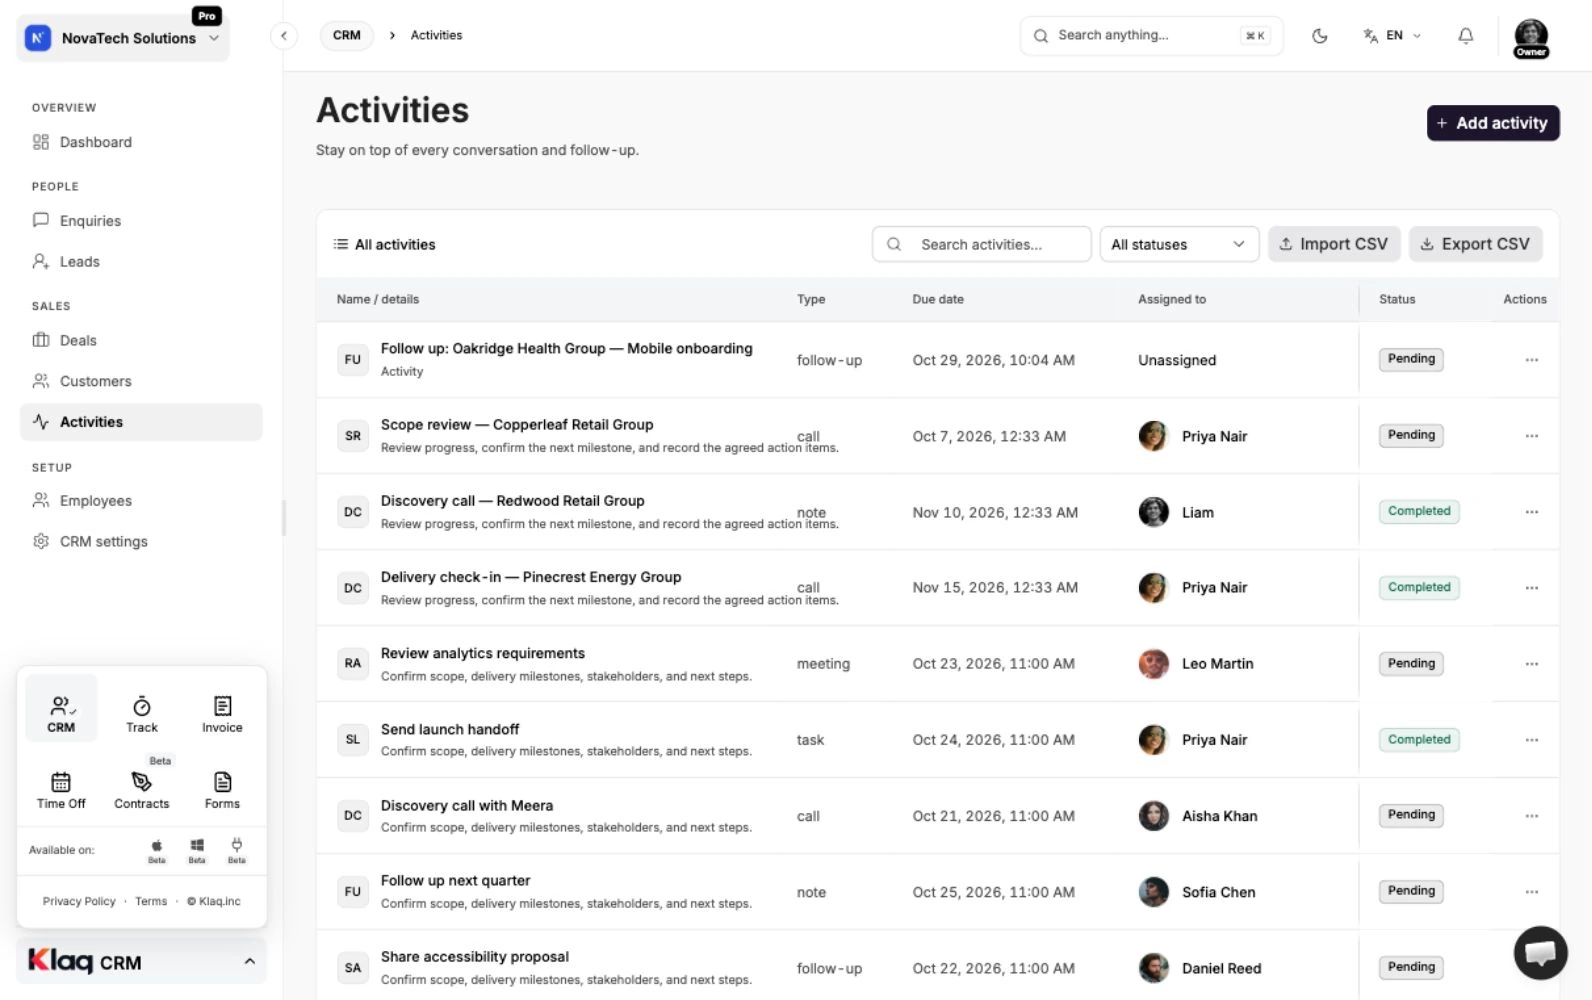Open Customers in the sidebar
Screen dimensions: 1592x1000
[141, 381]
